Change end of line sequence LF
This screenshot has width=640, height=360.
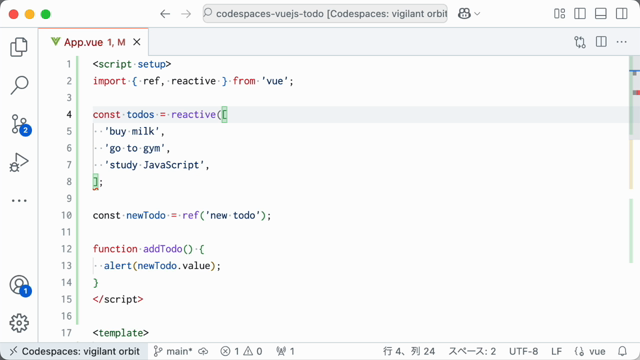[x=556, y=351]
